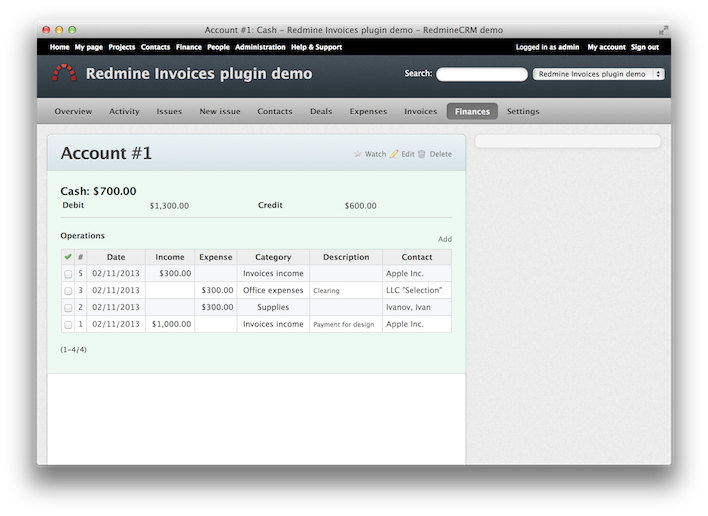Click the Redmine logo icon in header
Screen dimensions: 708x516
(x=64, y=73)
